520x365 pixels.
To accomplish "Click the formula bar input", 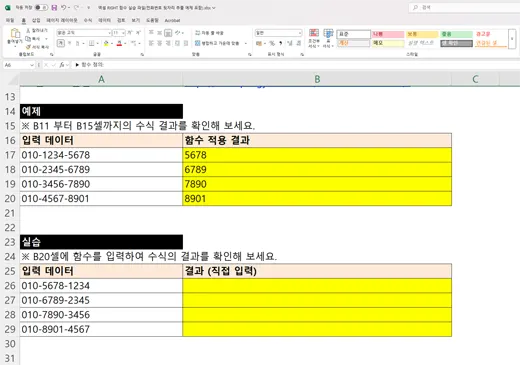I will tap(296, 65).
